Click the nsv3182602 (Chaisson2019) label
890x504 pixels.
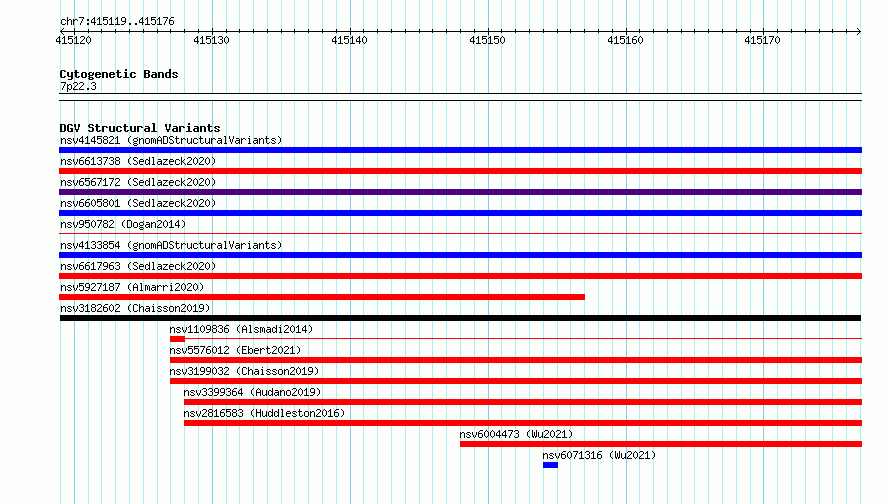click(x=135, y=308)
